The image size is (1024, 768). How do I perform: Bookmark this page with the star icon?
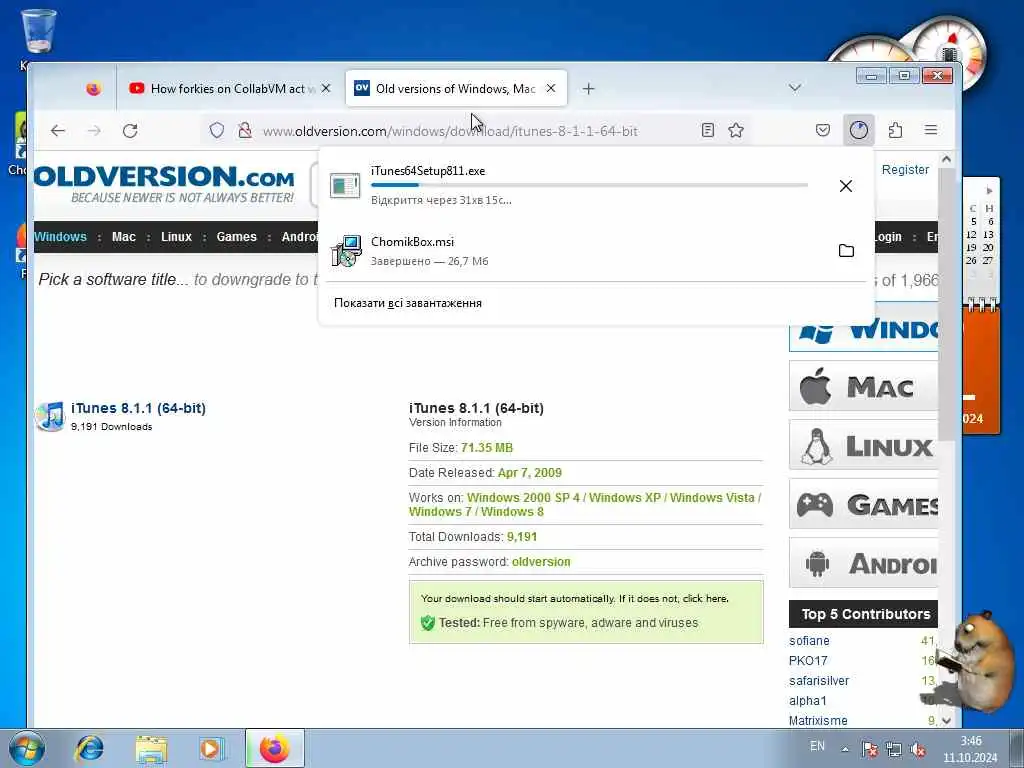click(x=736, y=131)
